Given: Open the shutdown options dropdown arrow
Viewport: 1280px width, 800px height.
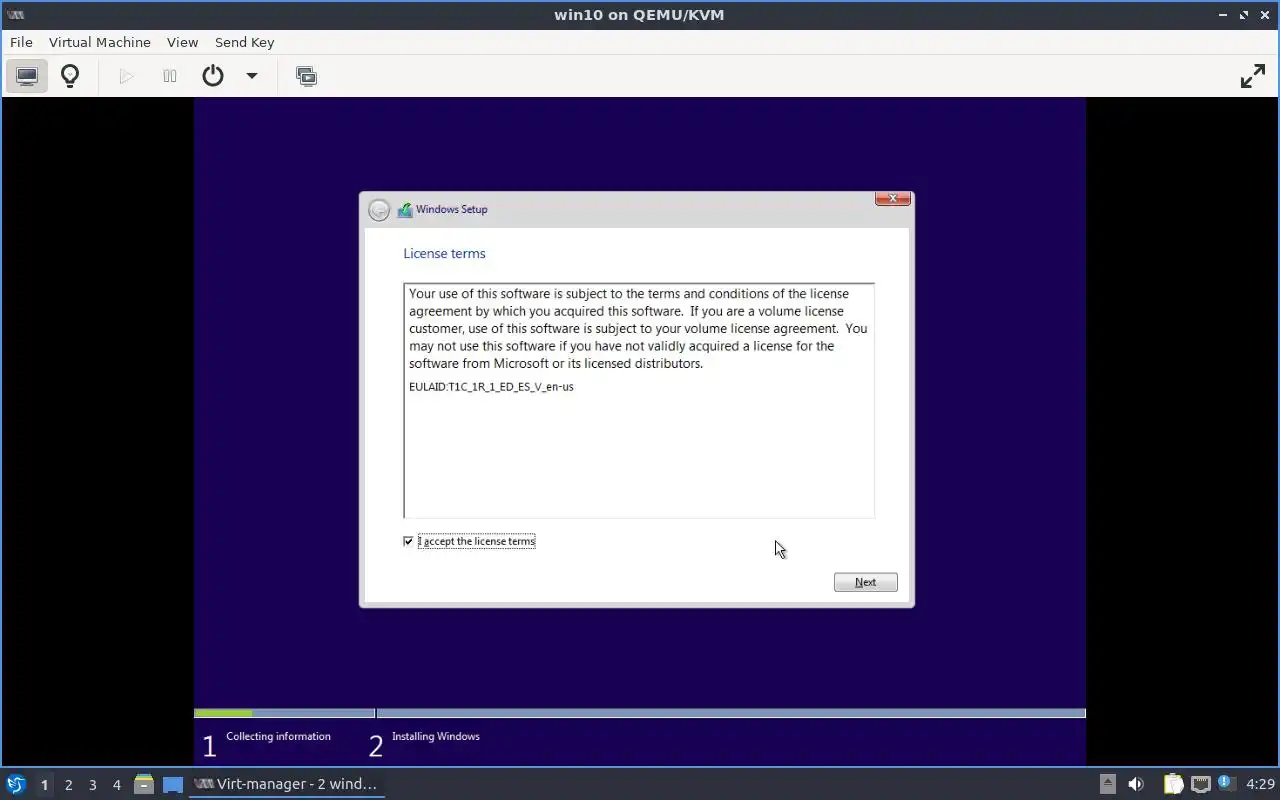Looking at the screenshot, I should [252, 76].
